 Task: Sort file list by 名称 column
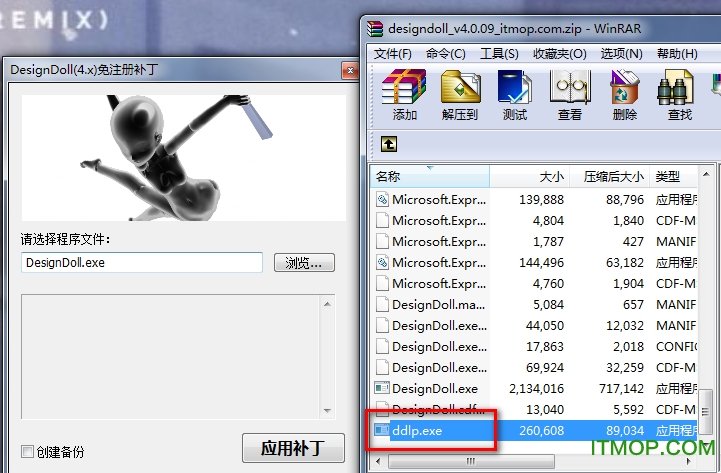pos(430,177)
